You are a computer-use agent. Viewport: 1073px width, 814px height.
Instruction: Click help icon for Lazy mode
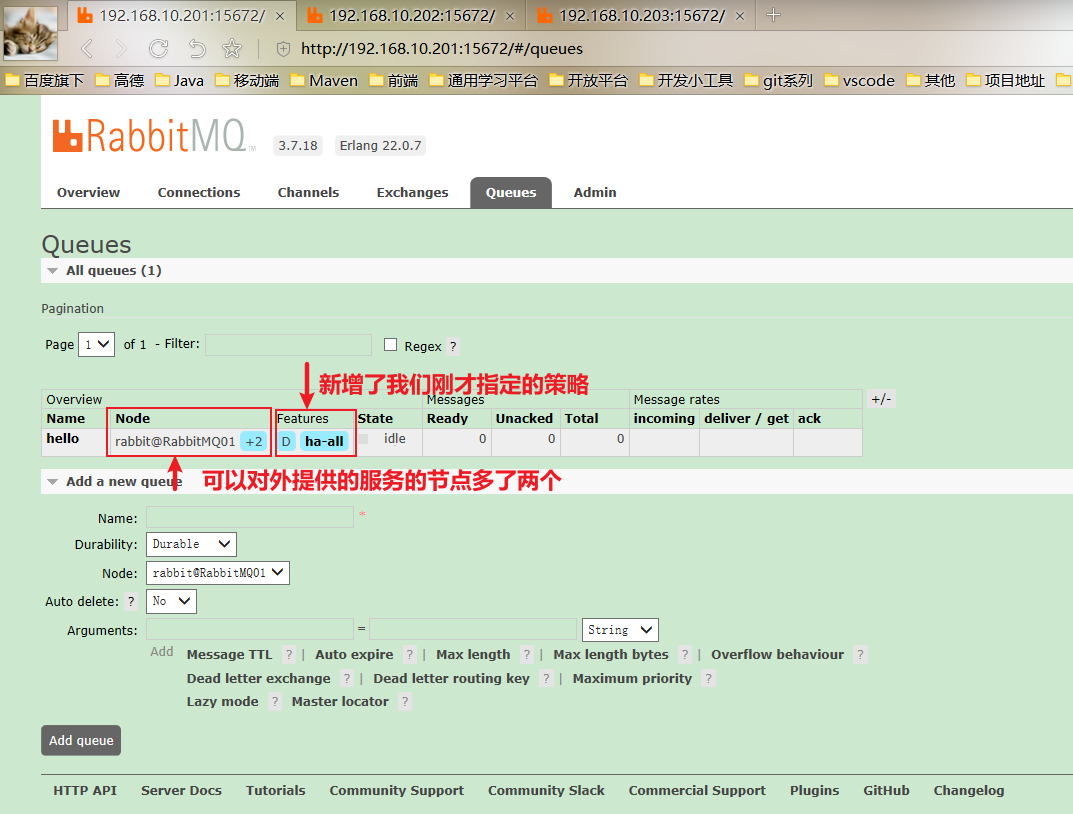click(274, 702)
